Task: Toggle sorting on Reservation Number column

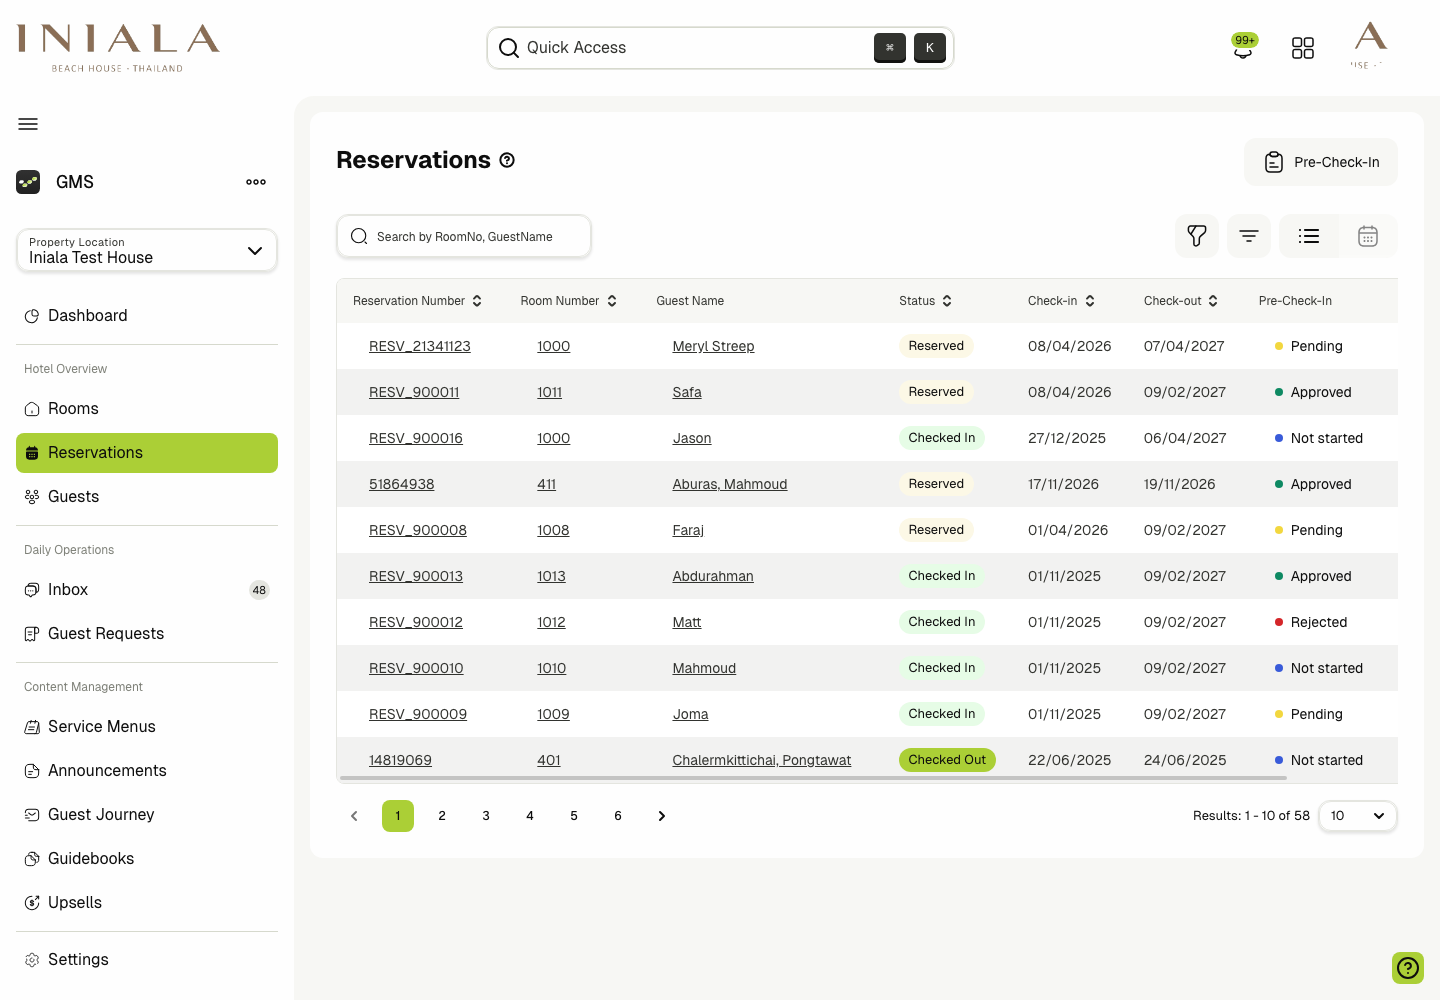Action: [x=477, y=300]
